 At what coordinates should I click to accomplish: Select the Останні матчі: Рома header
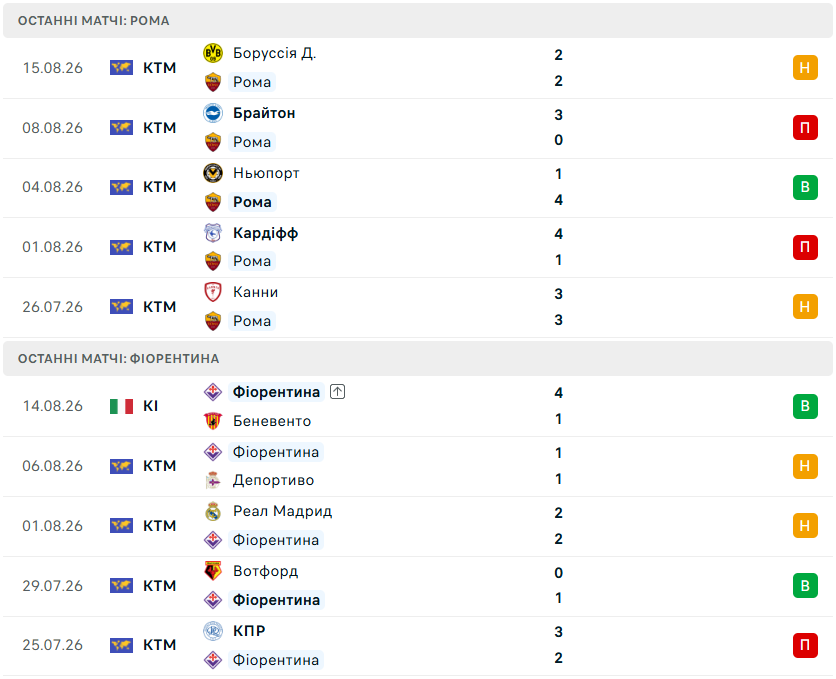click(x=418, y=21)
